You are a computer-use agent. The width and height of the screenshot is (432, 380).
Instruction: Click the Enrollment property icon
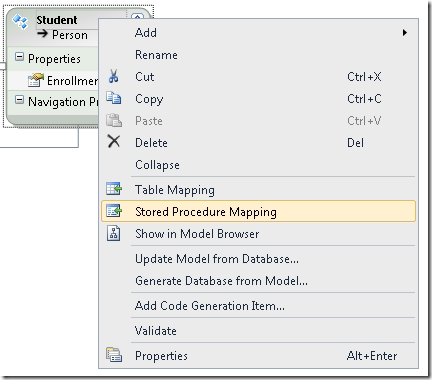(x=36, y=80)
